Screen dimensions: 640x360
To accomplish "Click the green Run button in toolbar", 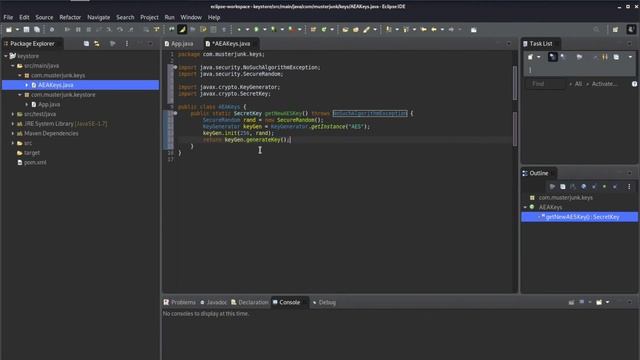I will [x=256, y=29].
